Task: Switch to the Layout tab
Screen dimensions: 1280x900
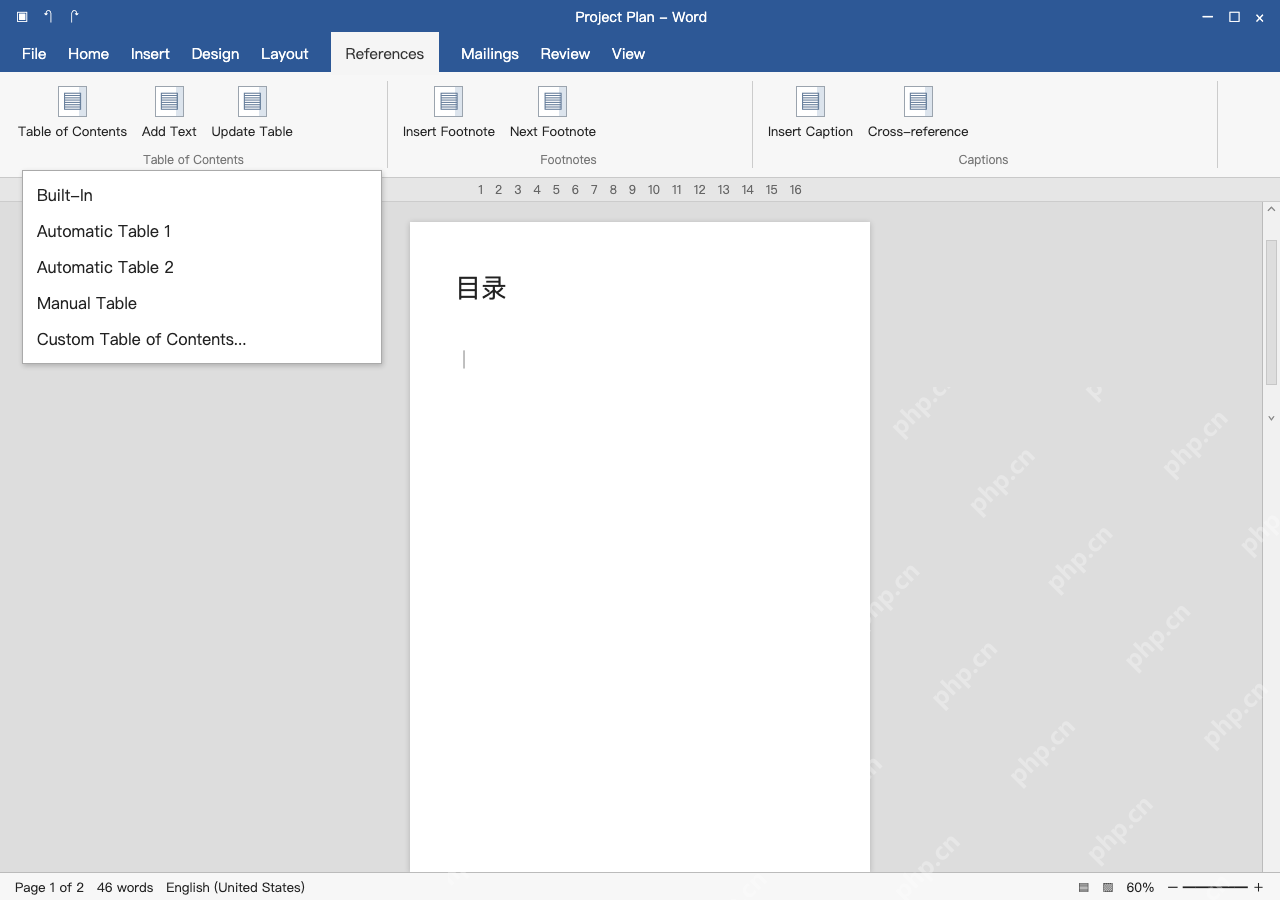Action: [285, 54]
